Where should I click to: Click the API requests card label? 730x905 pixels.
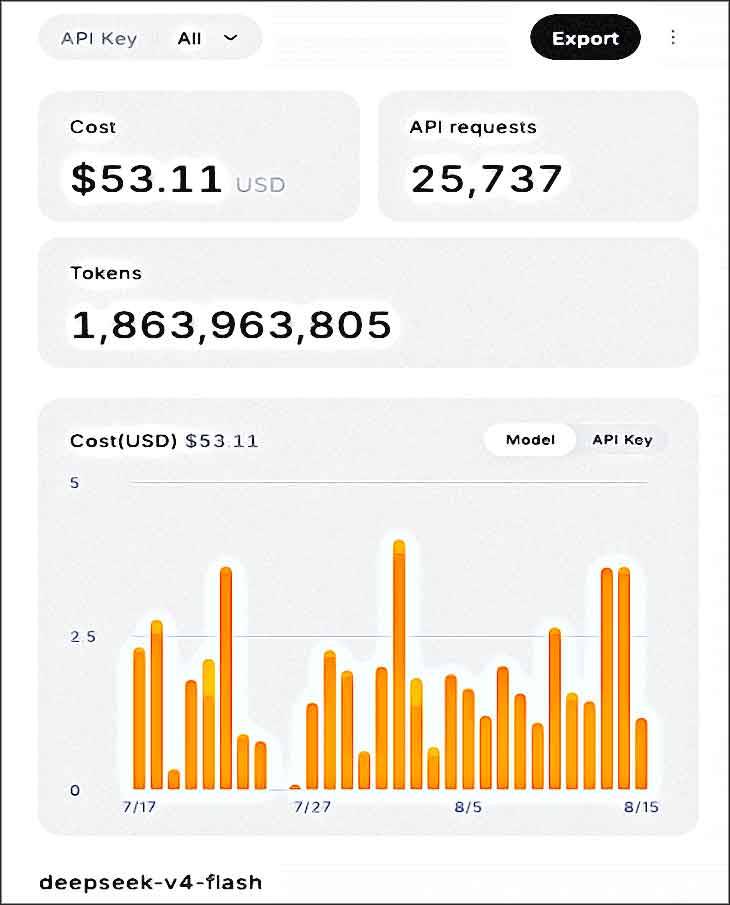click(x=473, y=127)
